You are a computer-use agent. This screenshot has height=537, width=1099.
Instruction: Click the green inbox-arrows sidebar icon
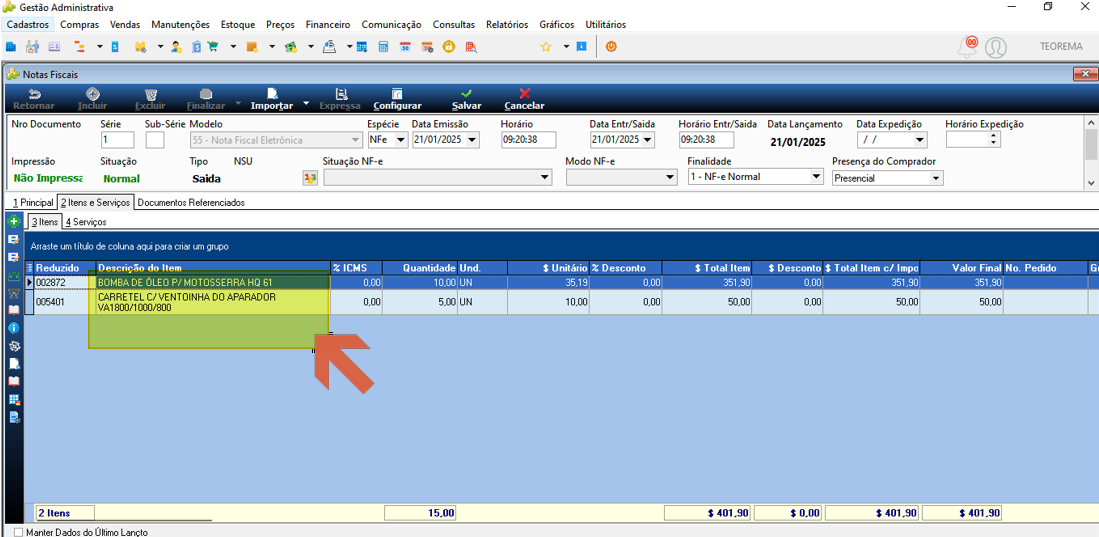pos(13,275)
